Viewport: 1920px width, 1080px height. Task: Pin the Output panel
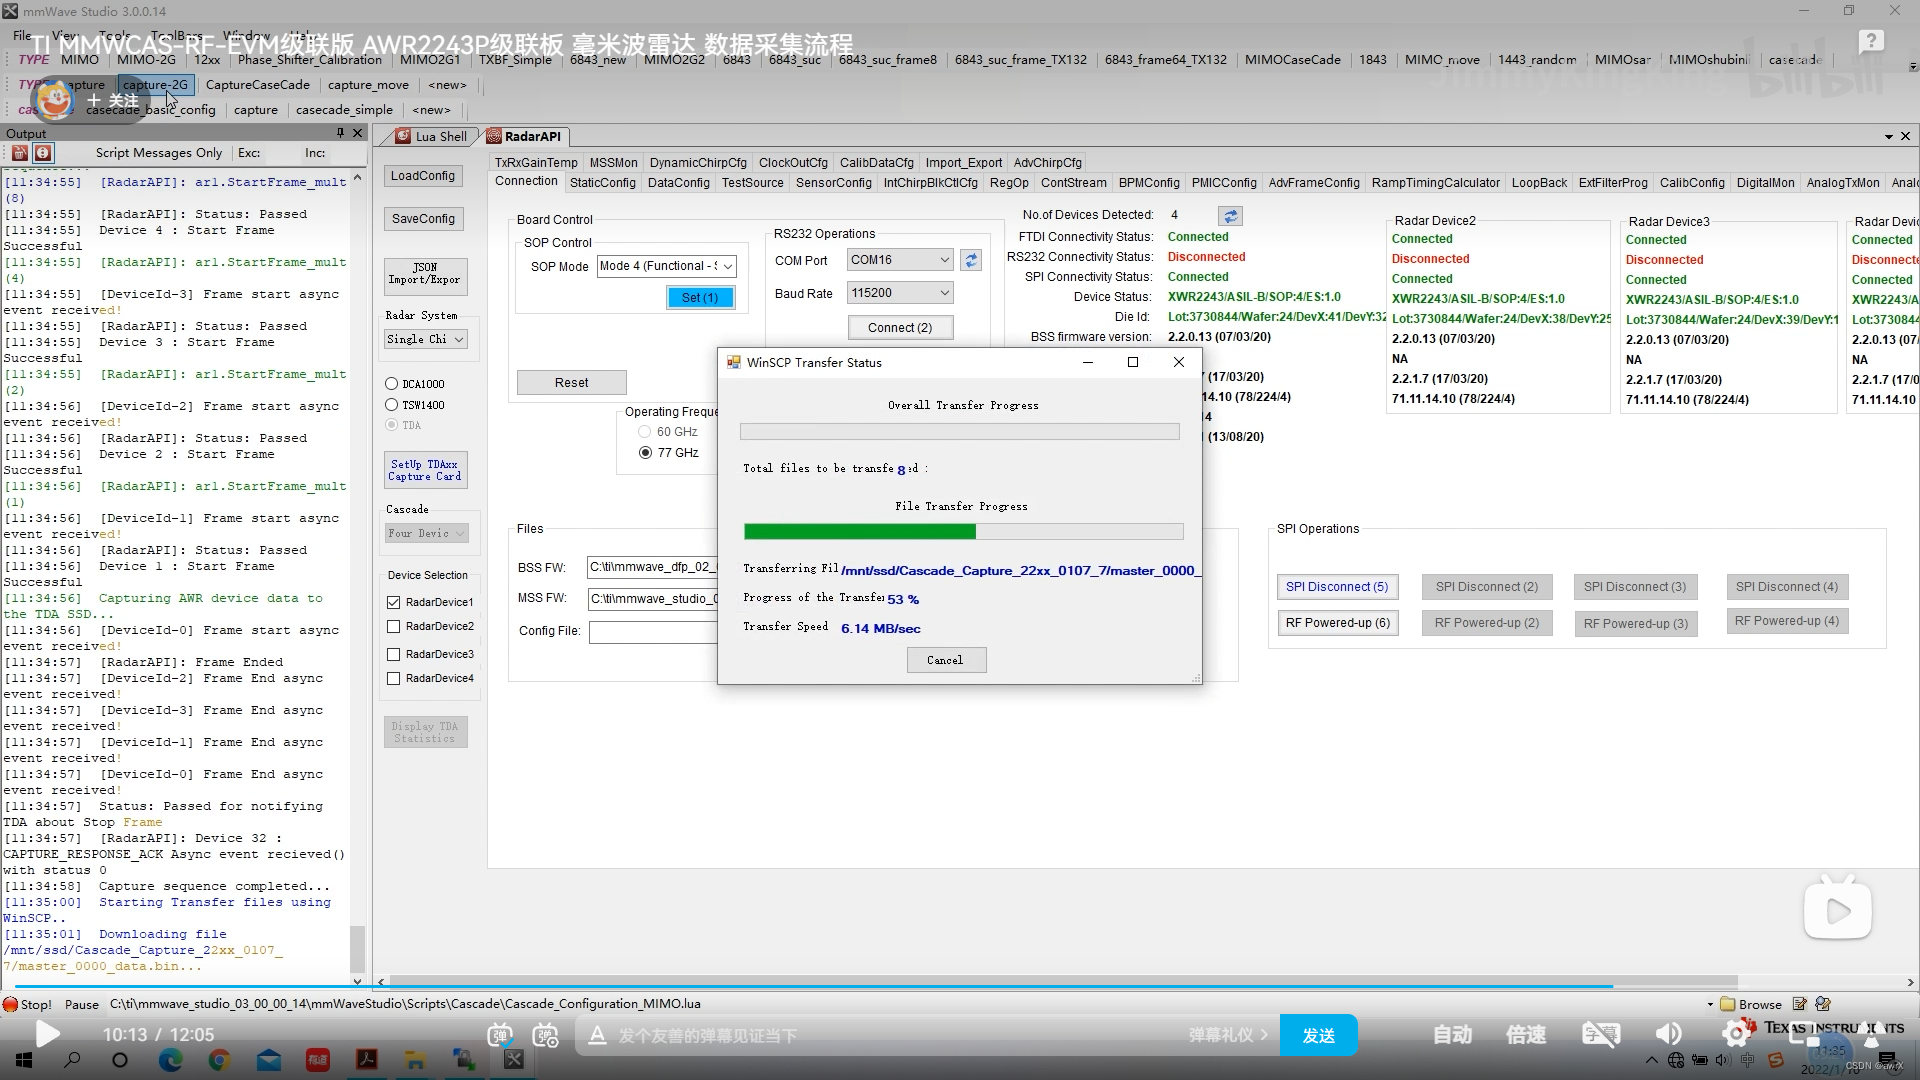pyautogui.click(x=340, y=133)
